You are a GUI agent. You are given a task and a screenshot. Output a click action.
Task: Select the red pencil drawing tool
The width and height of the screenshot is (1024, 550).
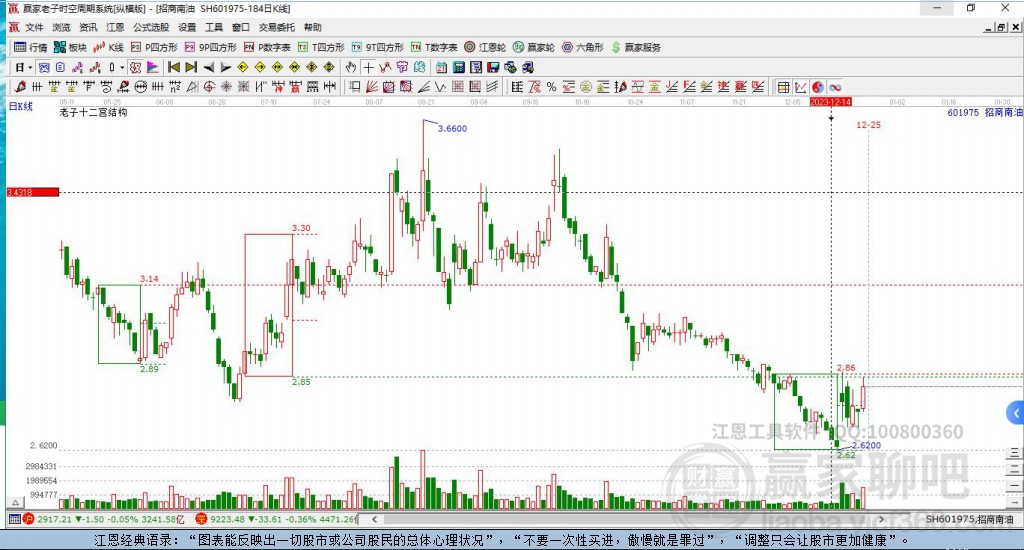click(20, 87)
